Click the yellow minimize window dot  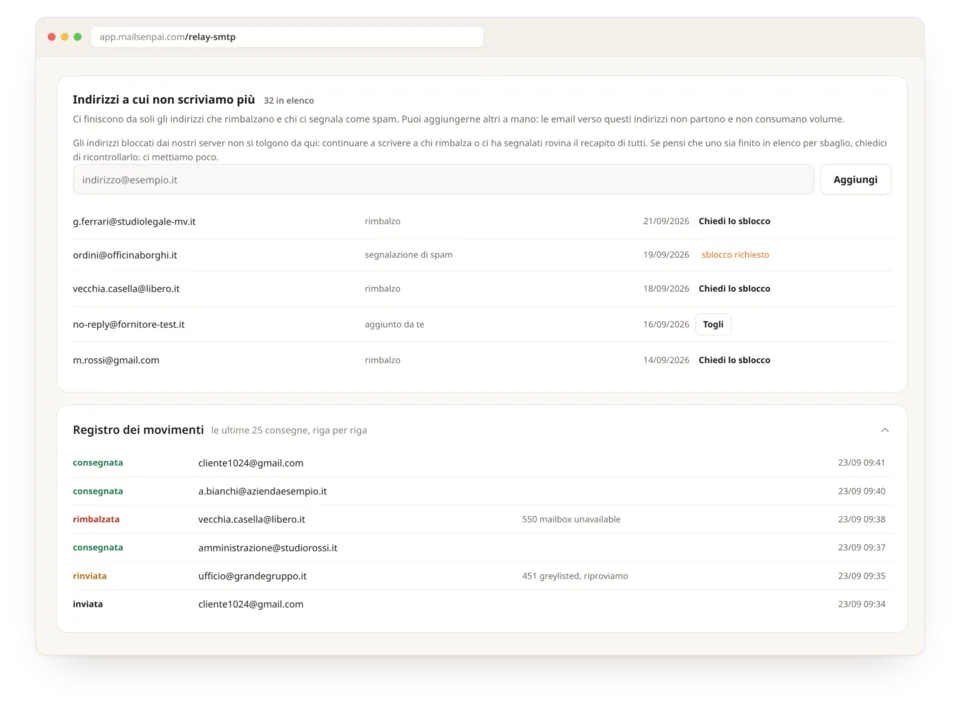point(64,37)
